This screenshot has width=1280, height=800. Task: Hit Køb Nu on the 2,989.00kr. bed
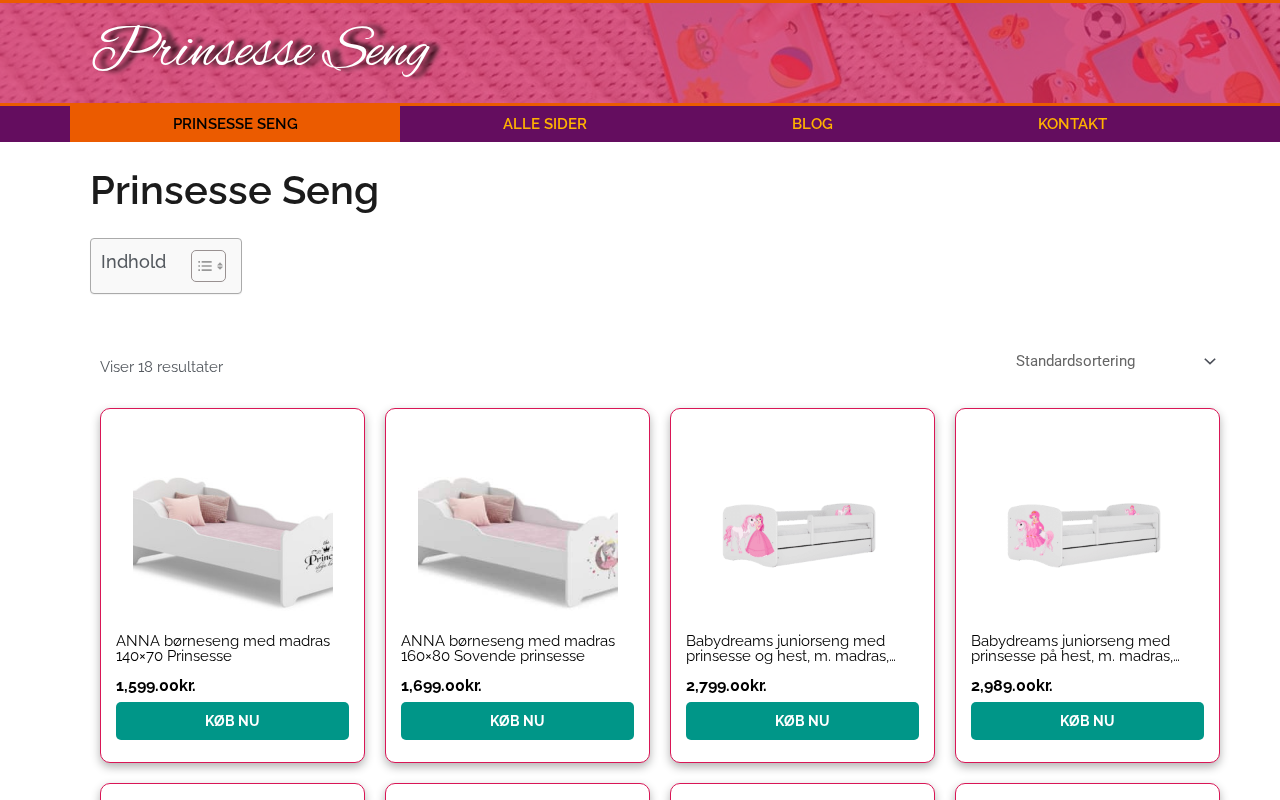1087,721
